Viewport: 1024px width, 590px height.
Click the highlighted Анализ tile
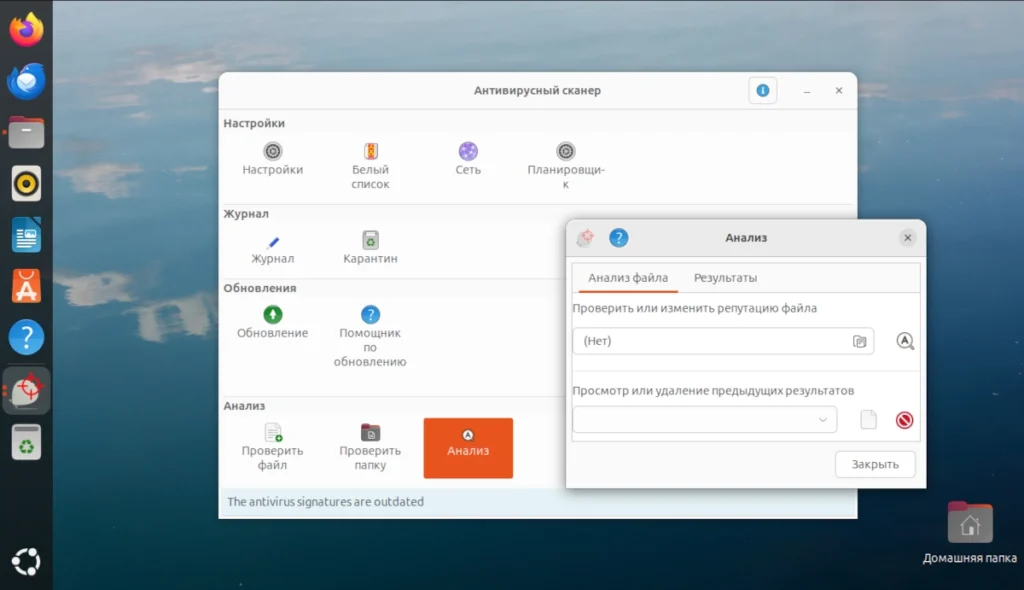tap(468, 448)
